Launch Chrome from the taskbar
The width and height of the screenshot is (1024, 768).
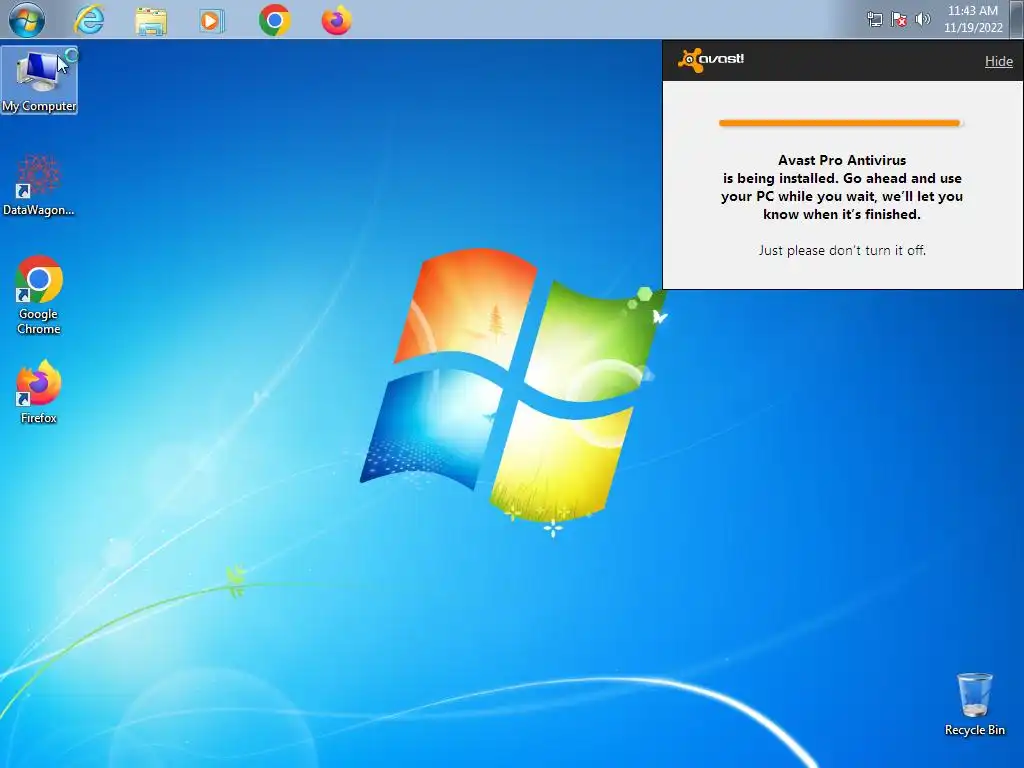click(274, 21)
